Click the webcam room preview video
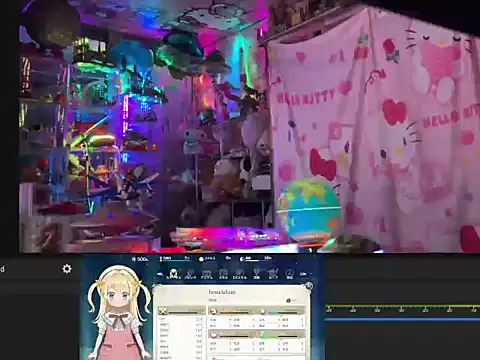This screenshot has width=480, height=360. click(x=249, y=126)
